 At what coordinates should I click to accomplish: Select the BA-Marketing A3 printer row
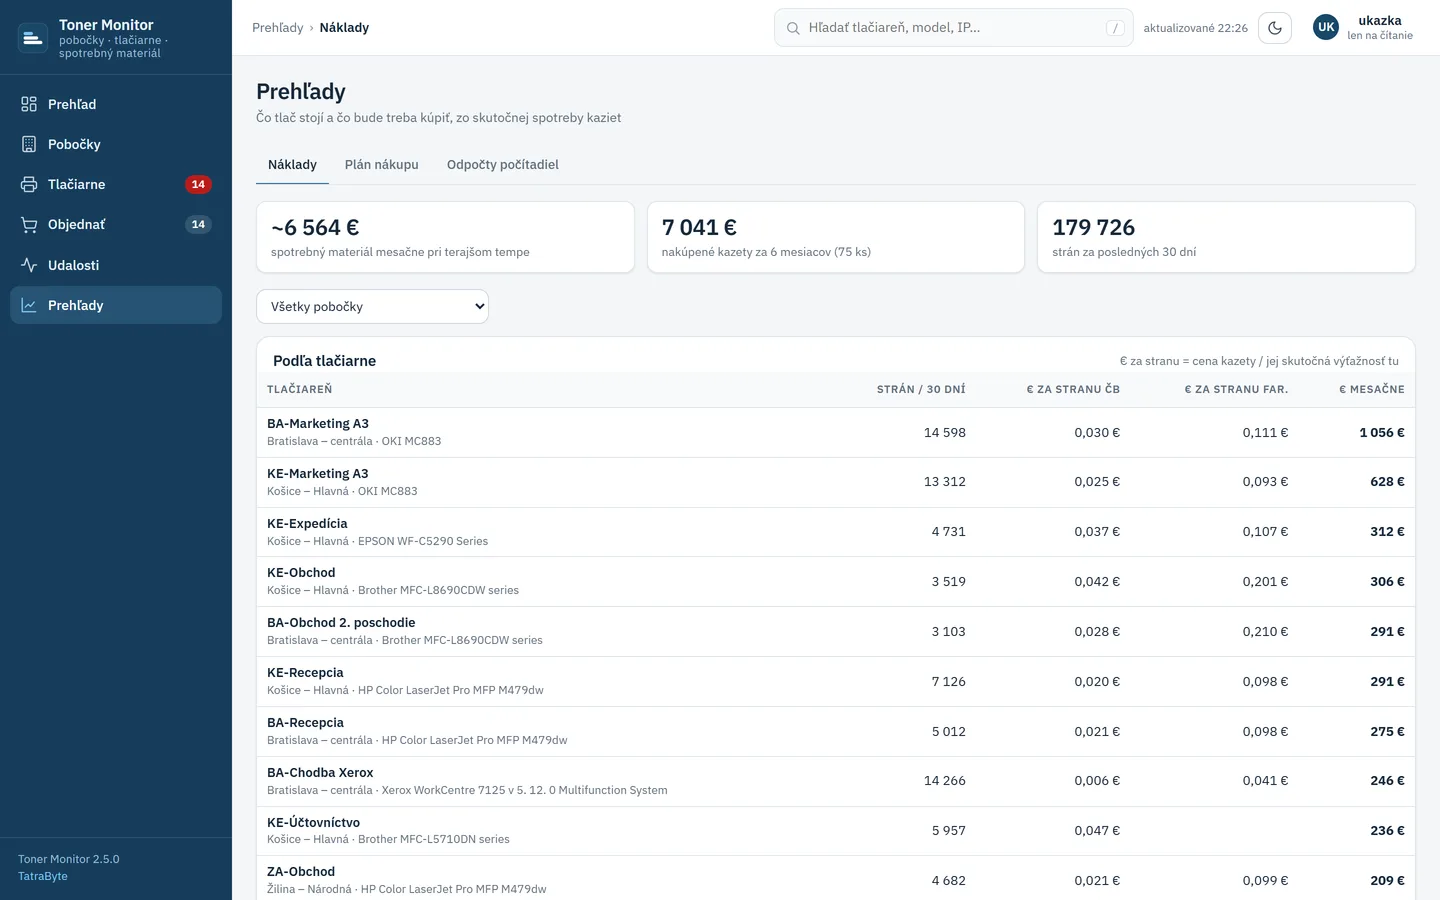(x=836, y=433)
